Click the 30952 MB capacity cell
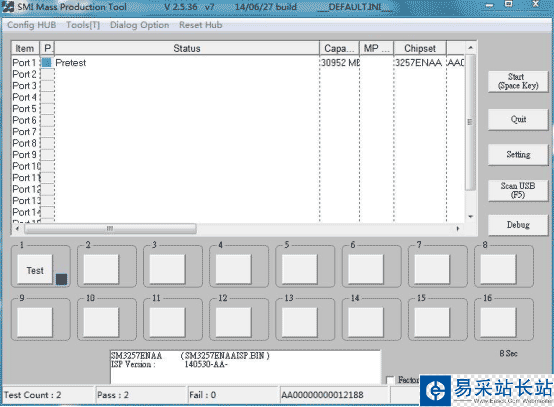The width and height of the screenshot is (554, 407). tap(340, 63)
